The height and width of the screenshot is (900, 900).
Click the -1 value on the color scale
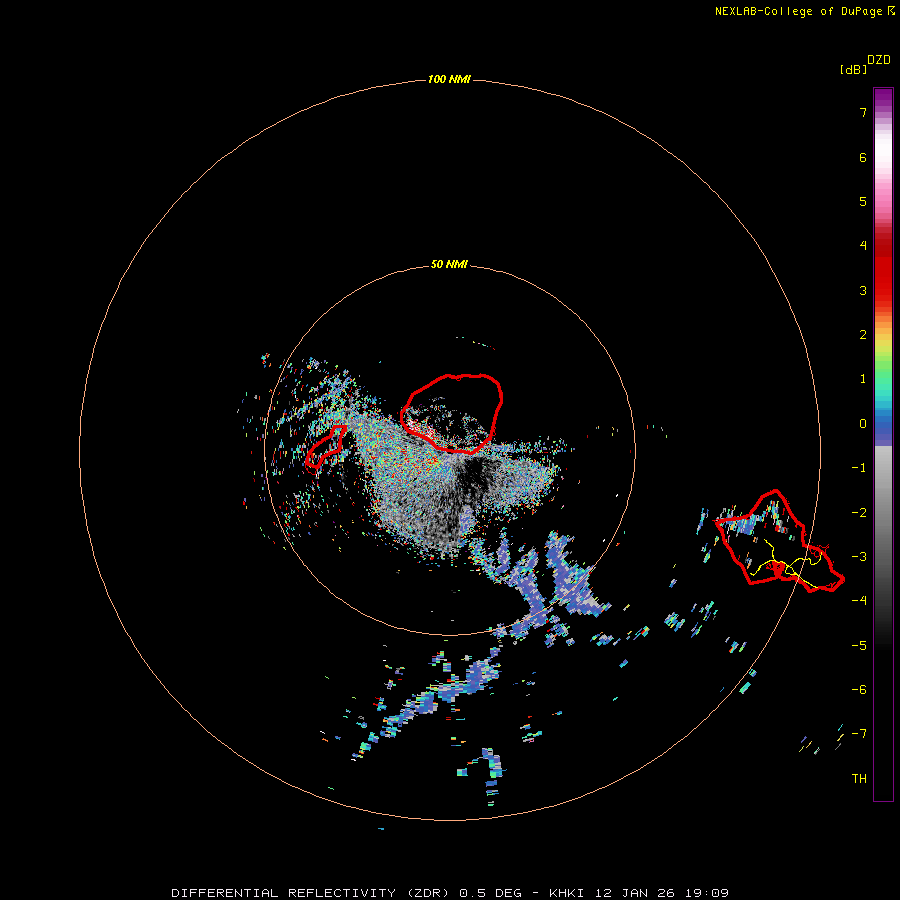pos(859,468)
